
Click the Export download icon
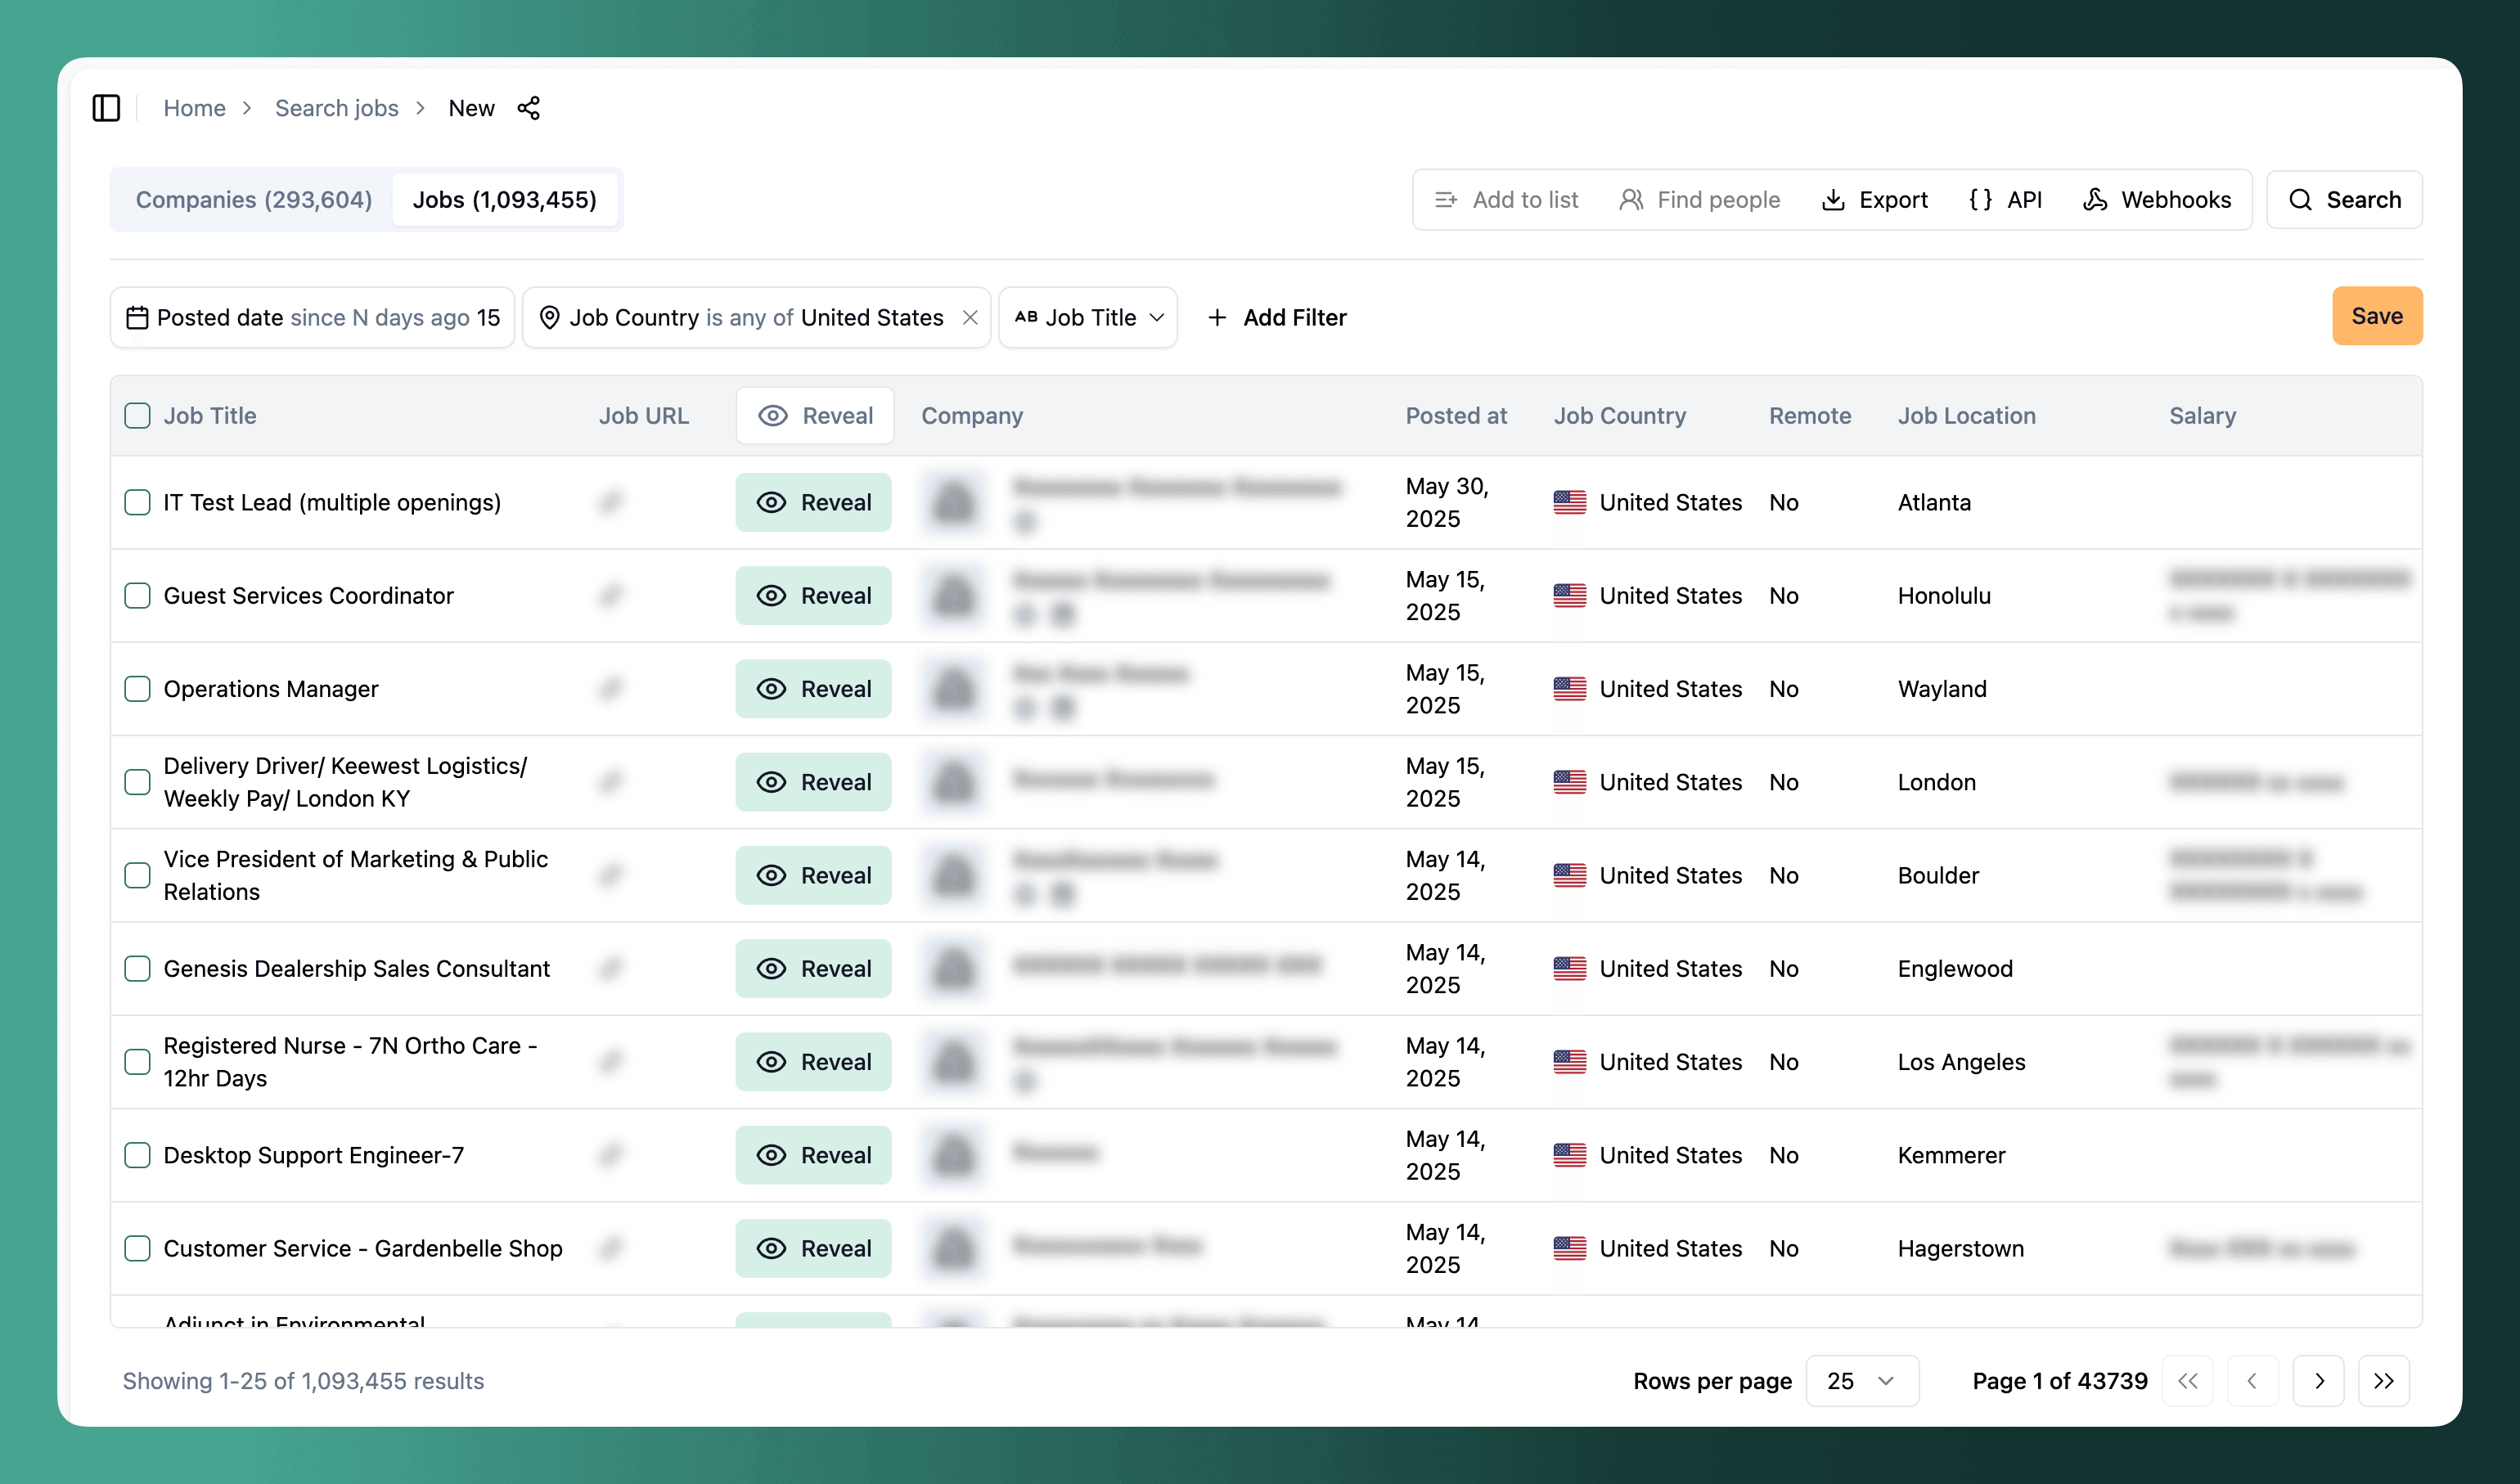(1832, 200)
